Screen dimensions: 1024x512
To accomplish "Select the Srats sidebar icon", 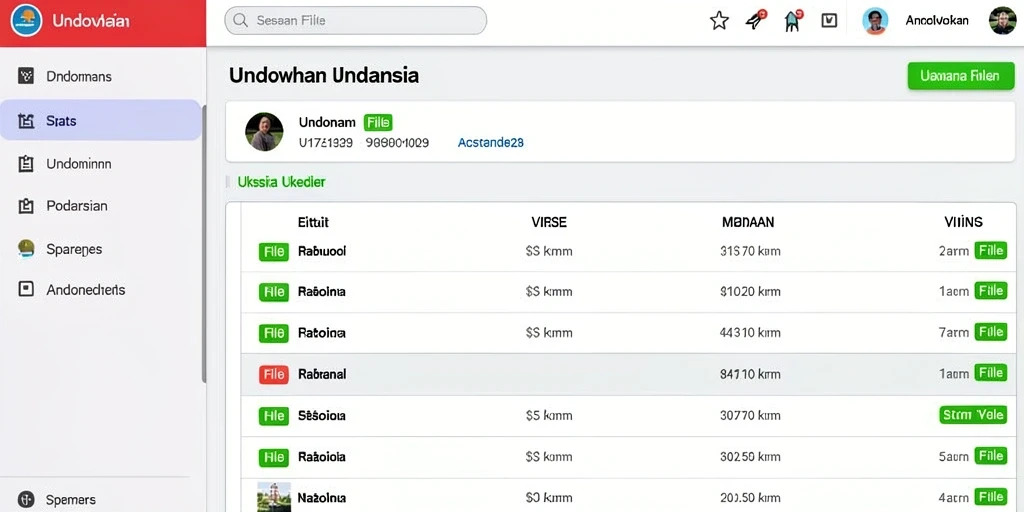I will pyautogui.click(x=26, y=121).
